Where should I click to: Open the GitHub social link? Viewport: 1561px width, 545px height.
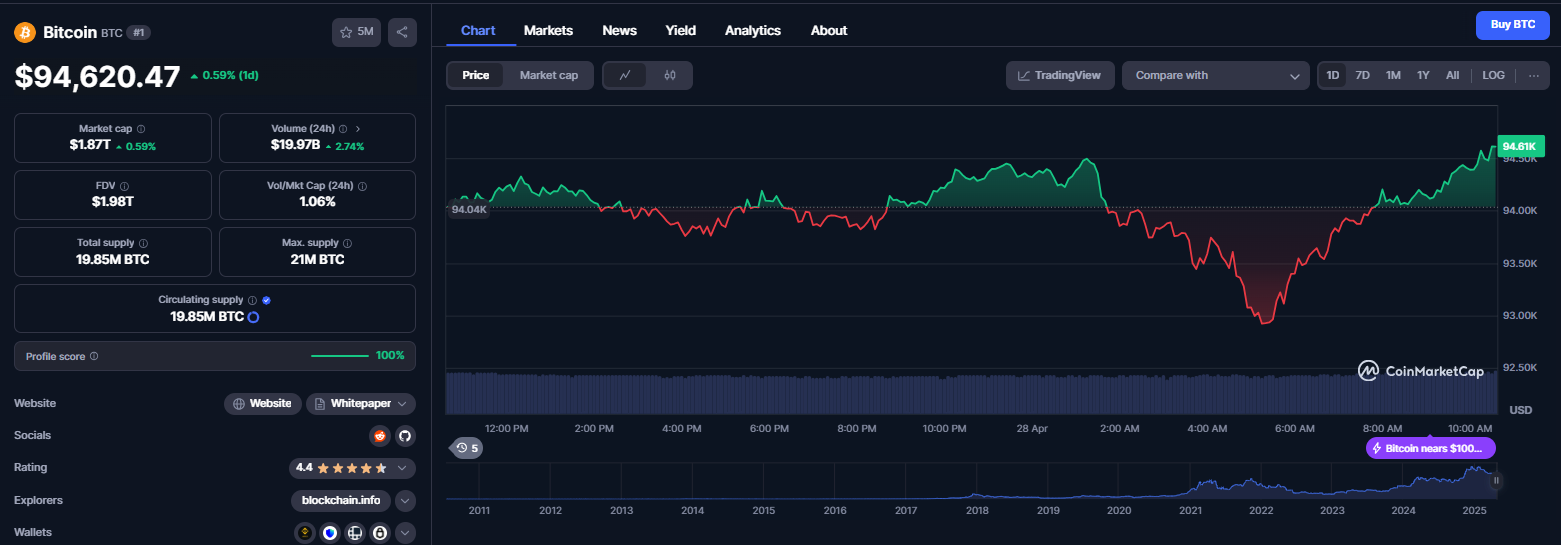click(405, 435)
